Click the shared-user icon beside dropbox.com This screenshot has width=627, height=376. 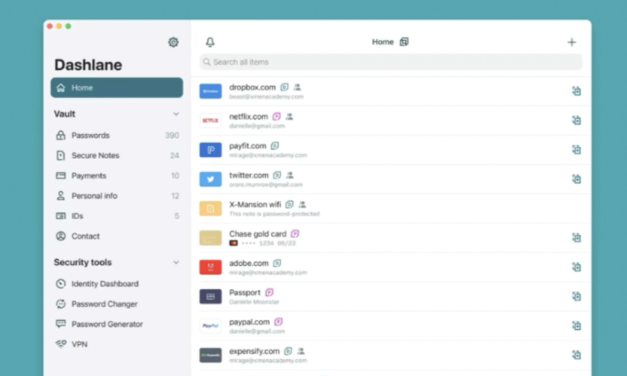(x=297, y=87)
